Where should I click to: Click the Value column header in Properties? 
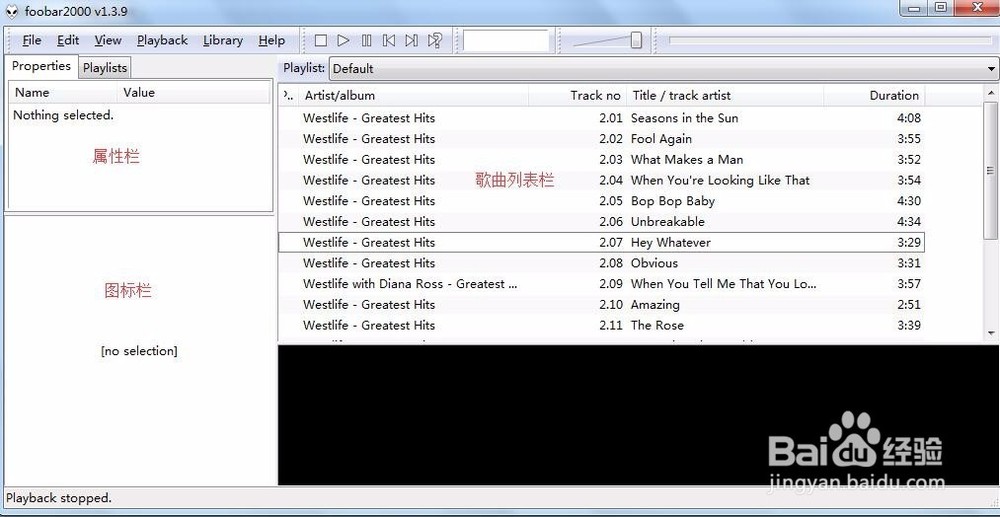[x=194, y=93]
